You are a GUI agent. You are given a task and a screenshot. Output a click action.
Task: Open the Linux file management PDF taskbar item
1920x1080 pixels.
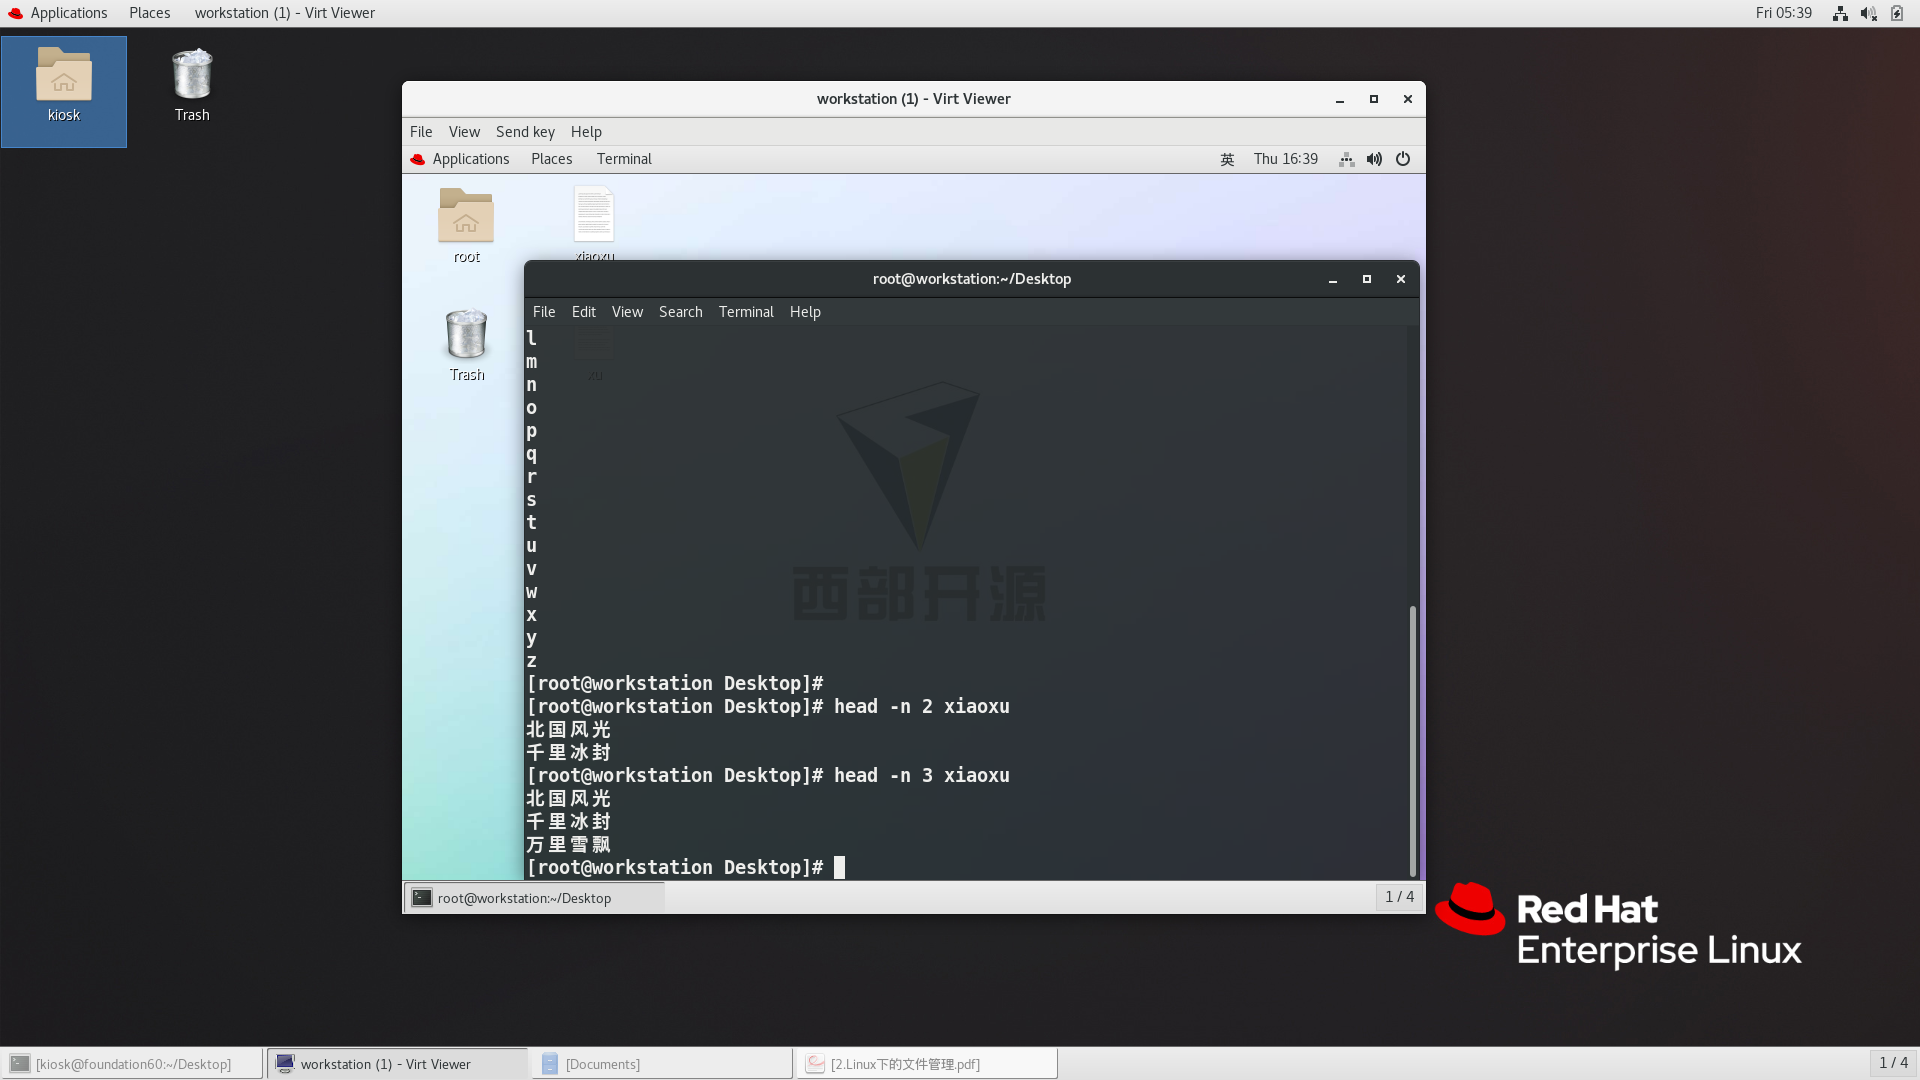point(926,1064)
